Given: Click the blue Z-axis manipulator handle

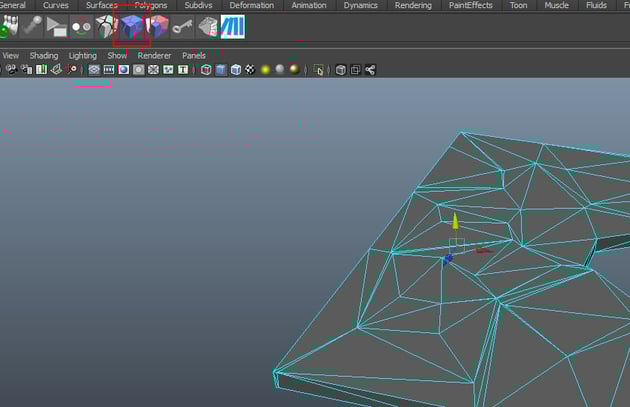Looking at the screenshot, I should 448,258.
